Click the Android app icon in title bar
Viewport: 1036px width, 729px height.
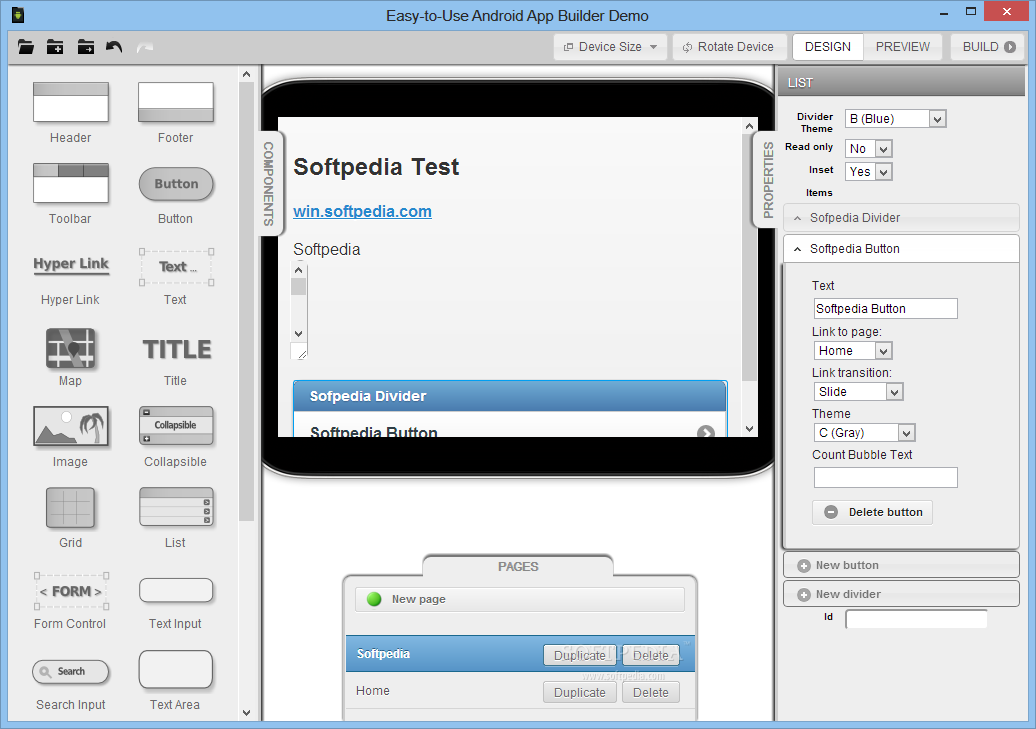pyautogui.click(x=18, y=15)
